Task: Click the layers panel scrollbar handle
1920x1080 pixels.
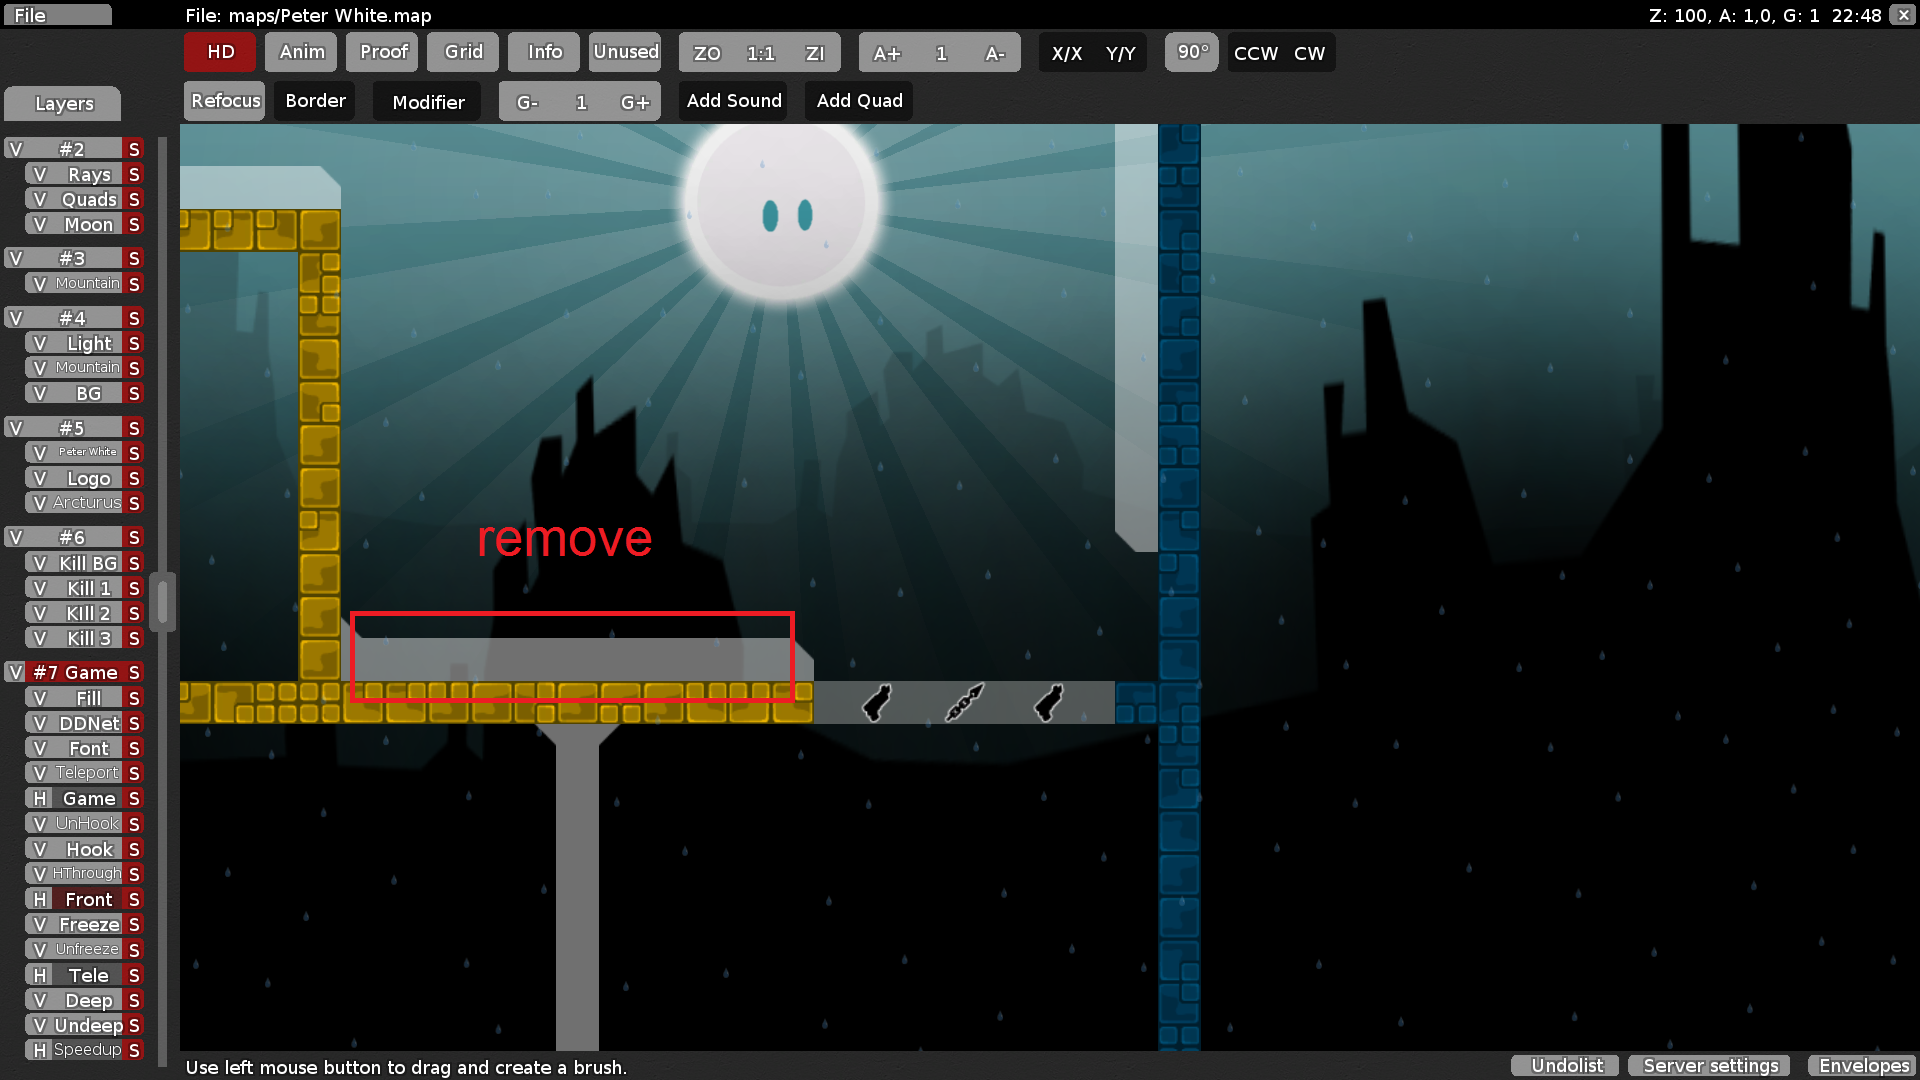Action: [163, 601]
